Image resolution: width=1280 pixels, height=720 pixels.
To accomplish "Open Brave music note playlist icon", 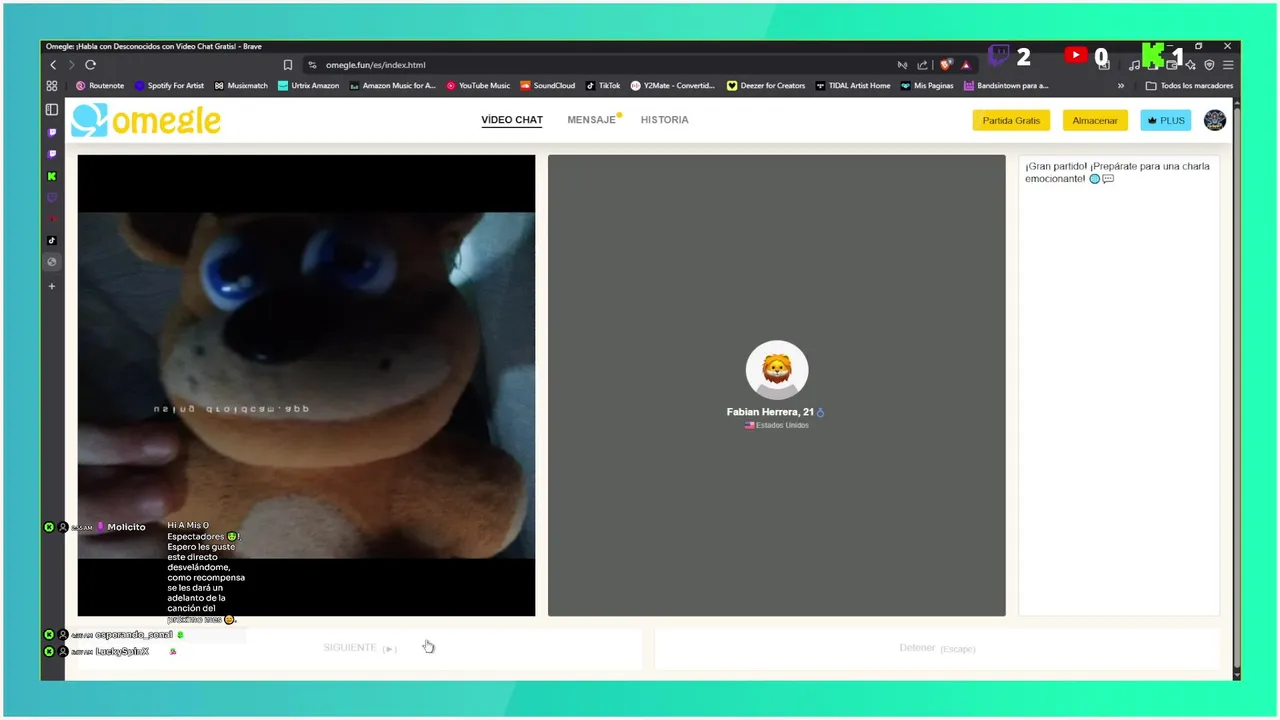I will (1134, 65).
